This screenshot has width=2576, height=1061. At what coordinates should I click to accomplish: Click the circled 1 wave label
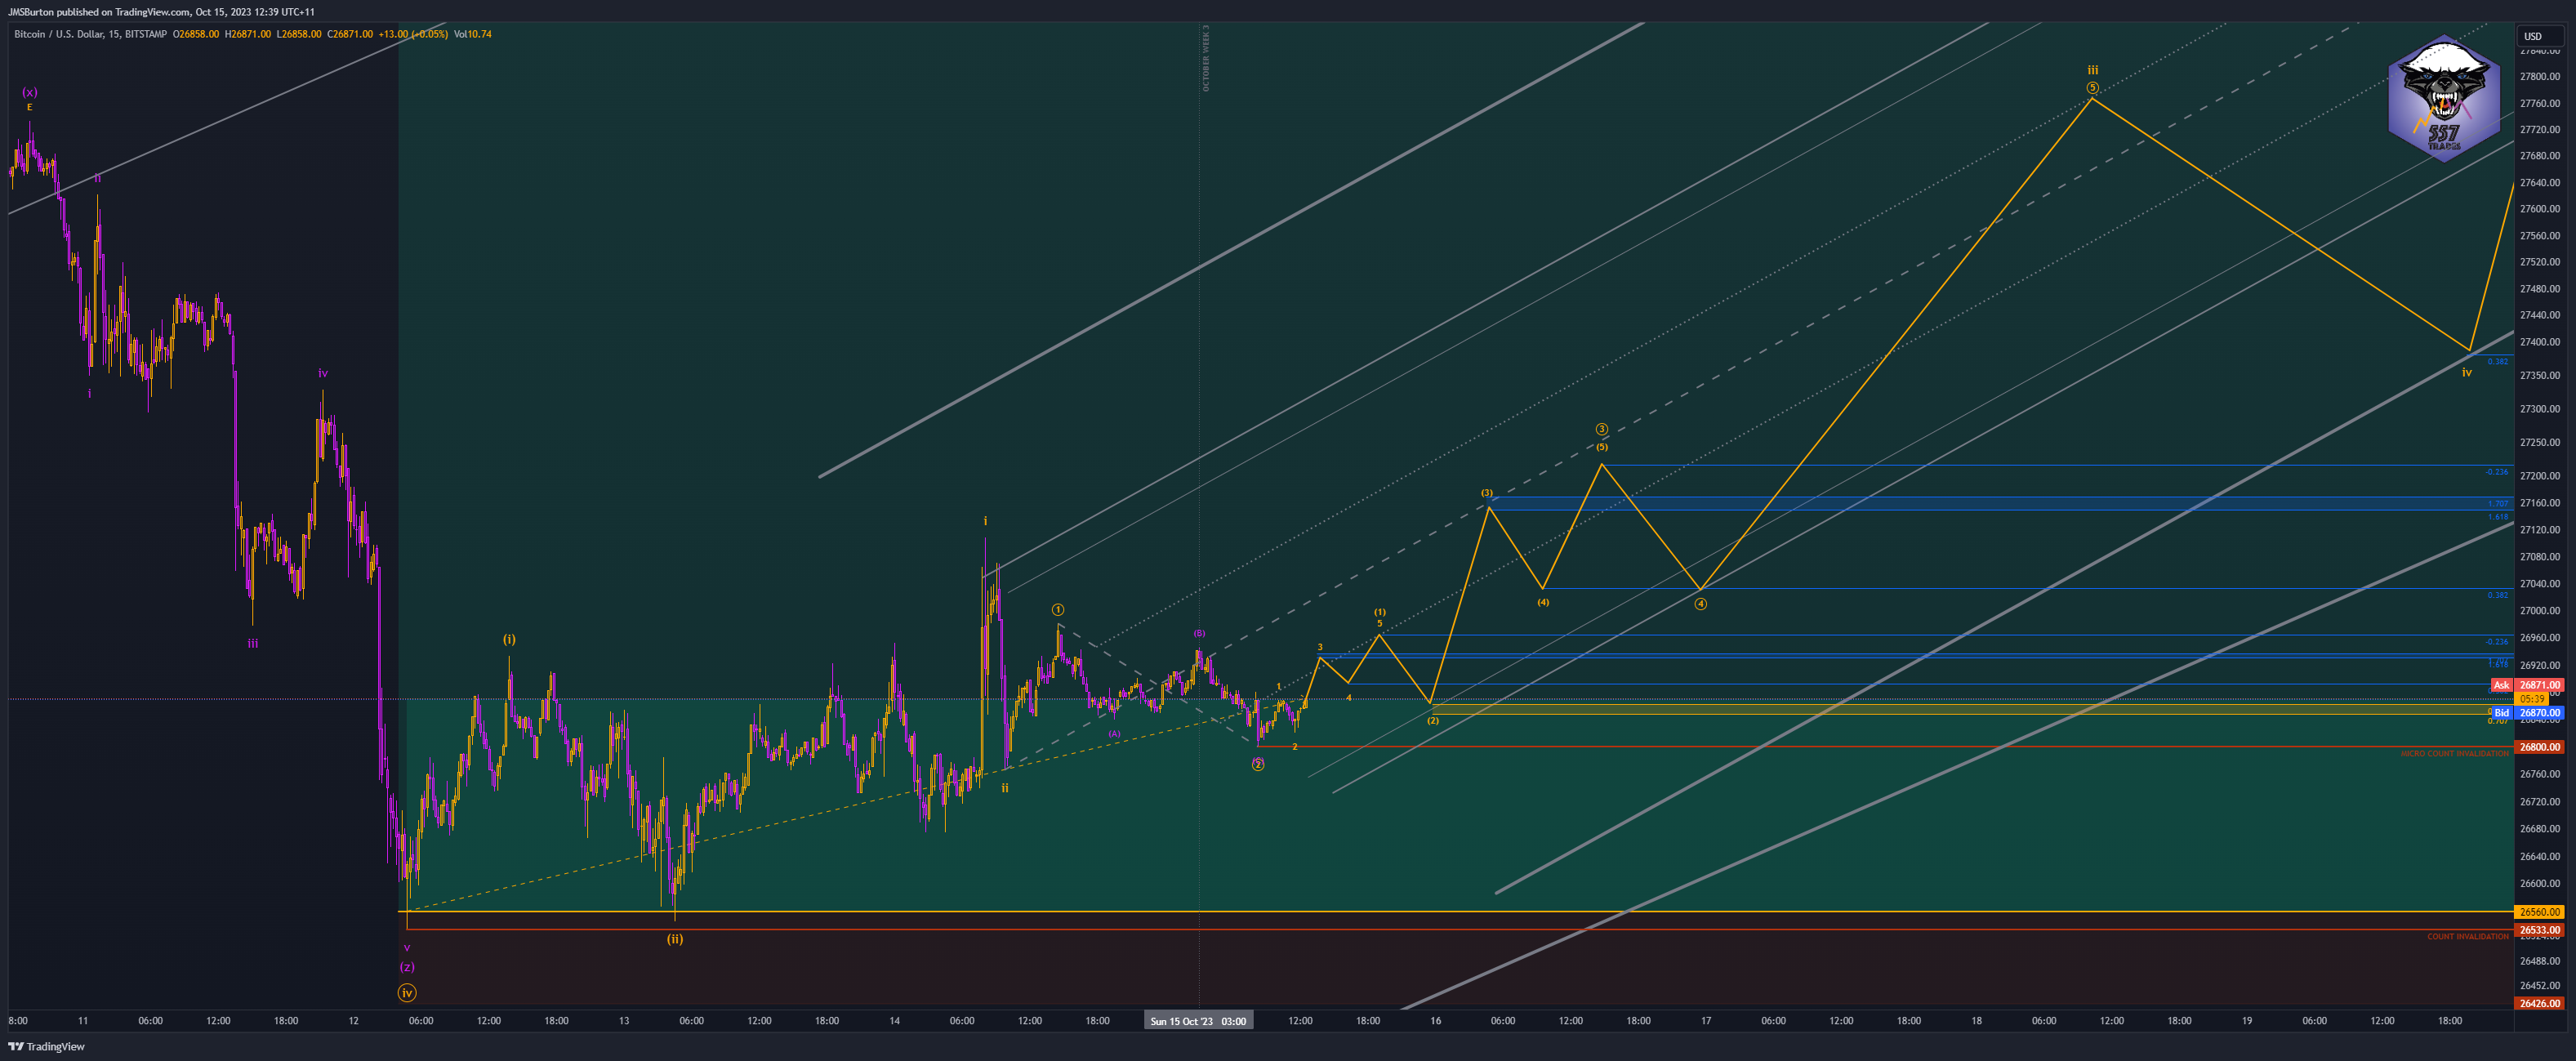point(1058,610)
